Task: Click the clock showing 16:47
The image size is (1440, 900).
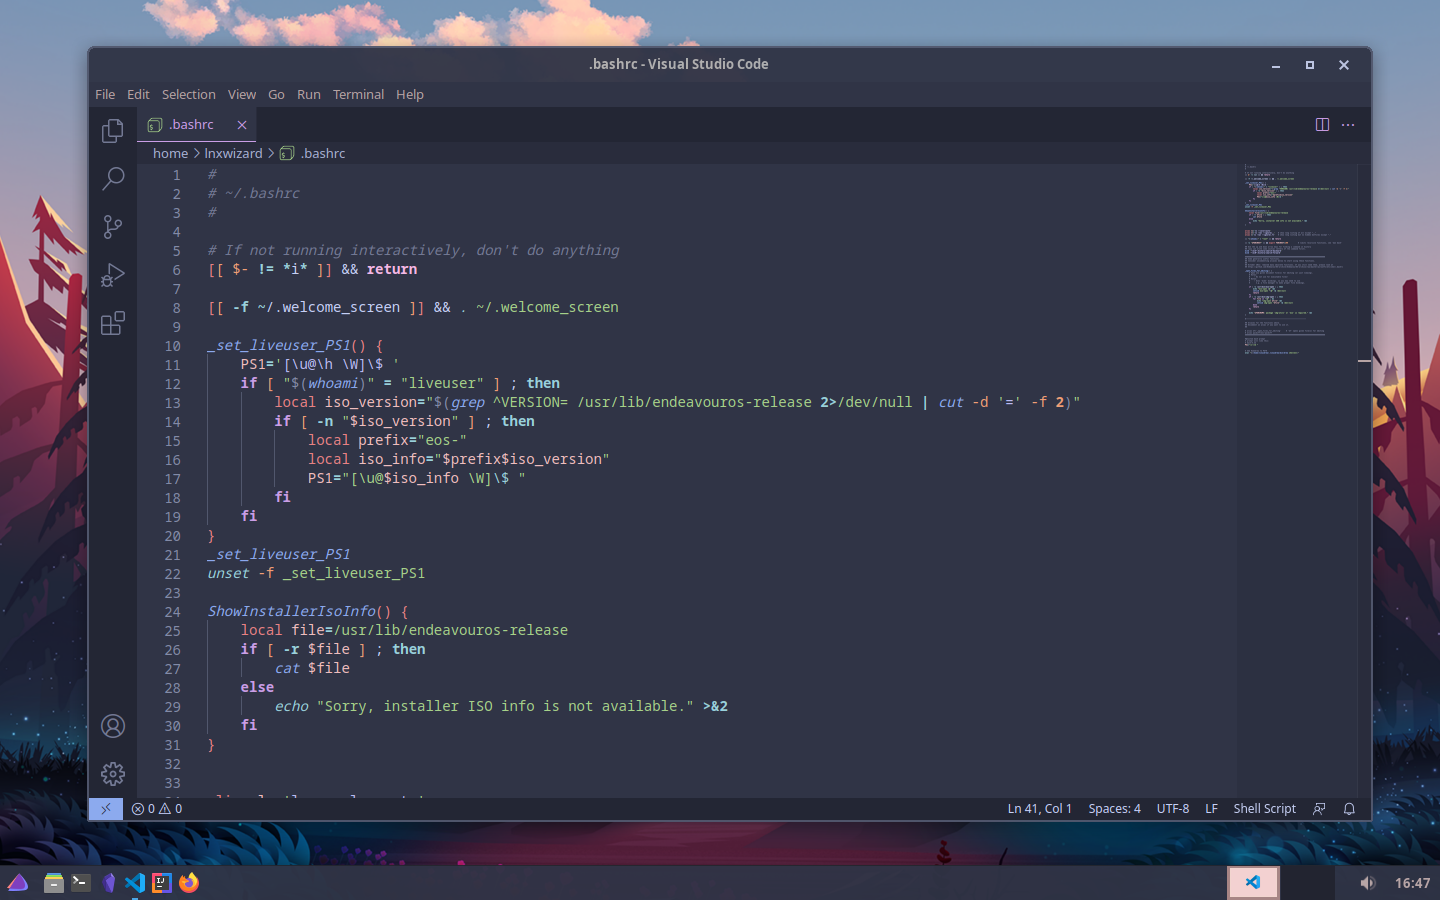Action: click(1412, 883)
